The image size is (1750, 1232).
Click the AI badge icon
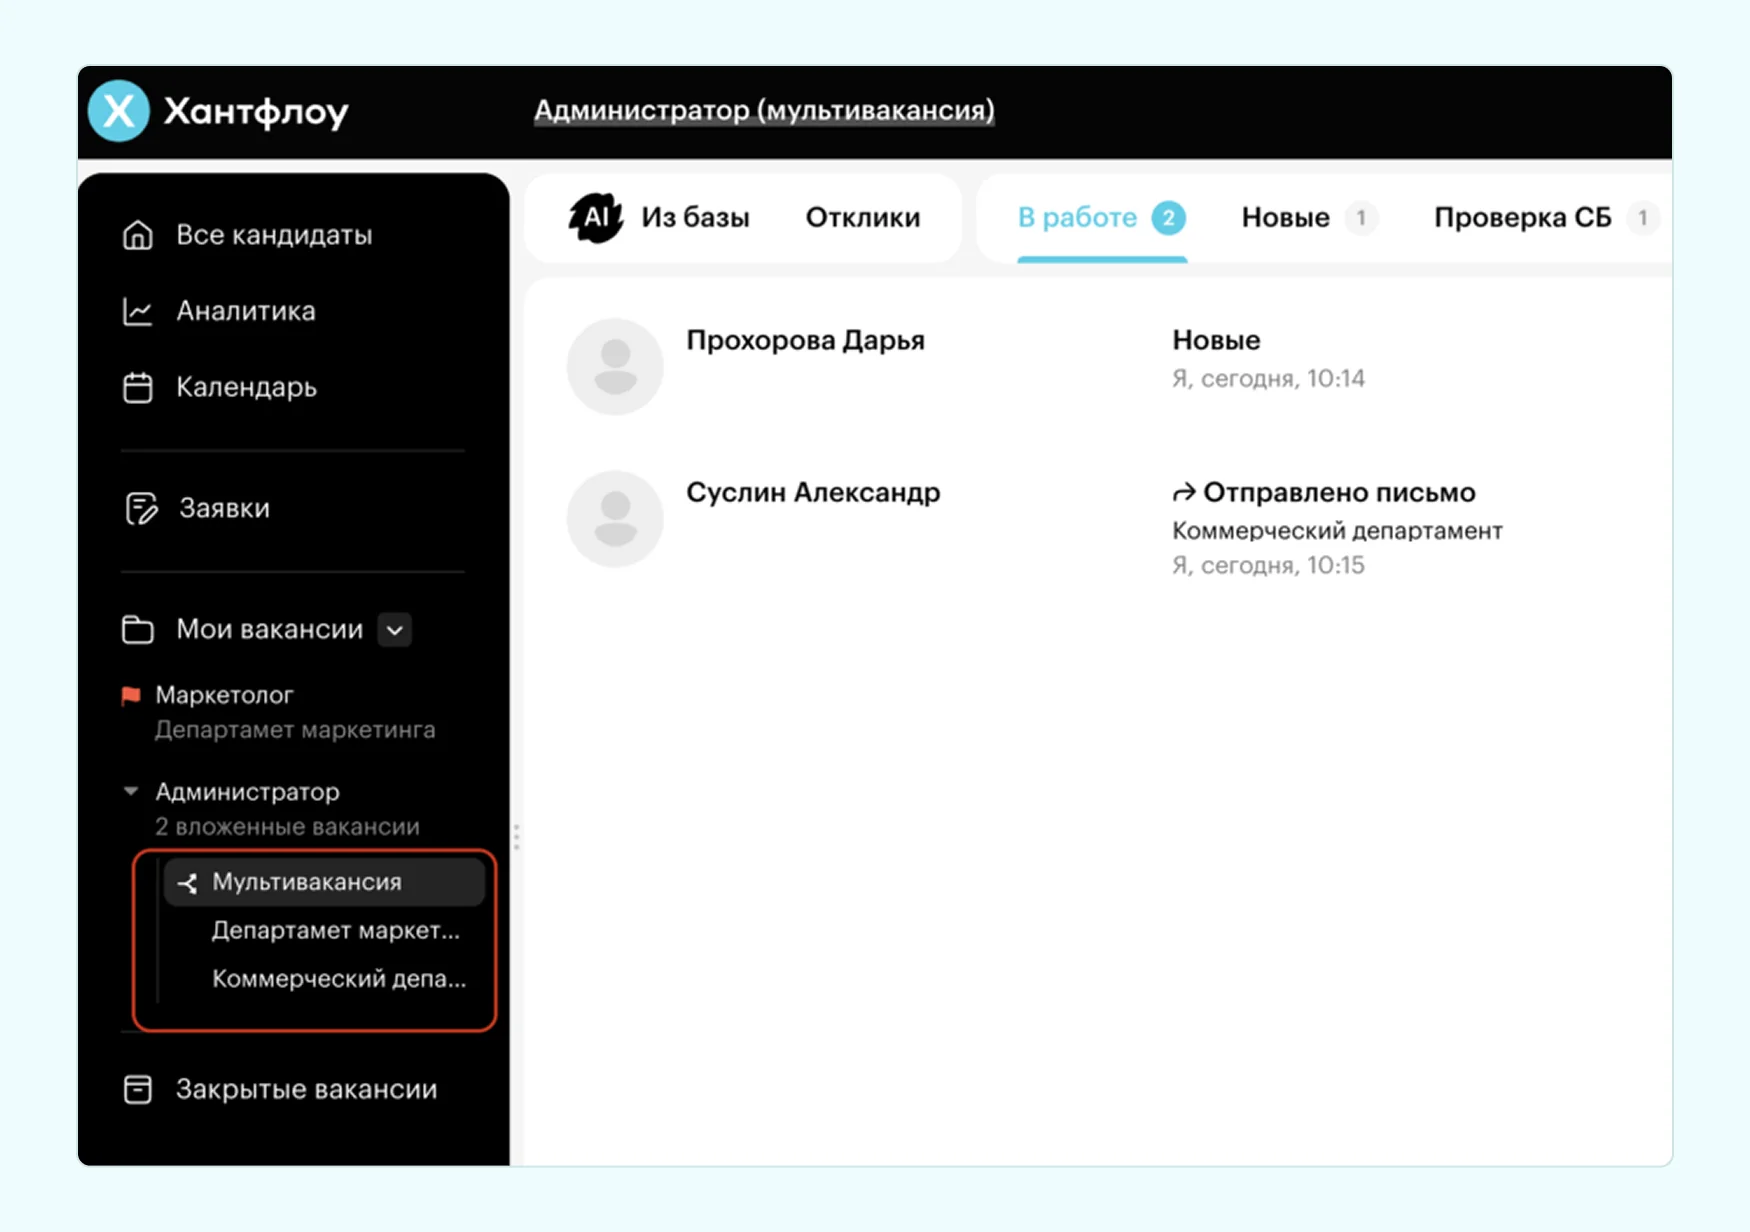coord(596,218)
